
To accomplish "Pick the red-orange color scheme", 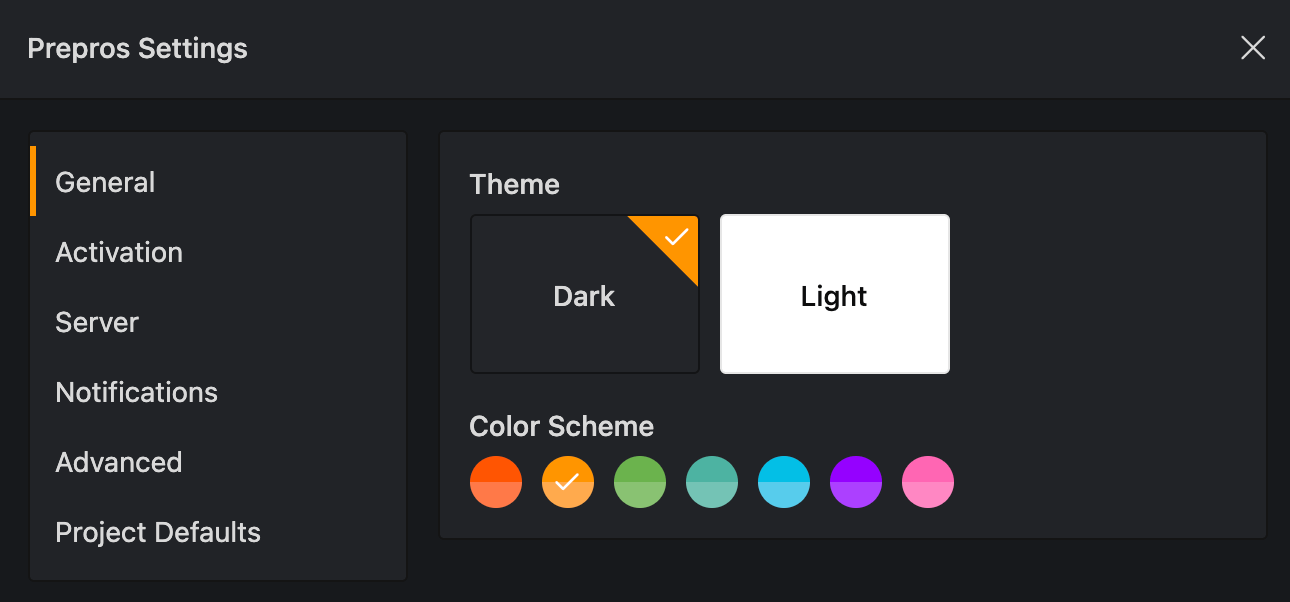I will click(496, 482).
